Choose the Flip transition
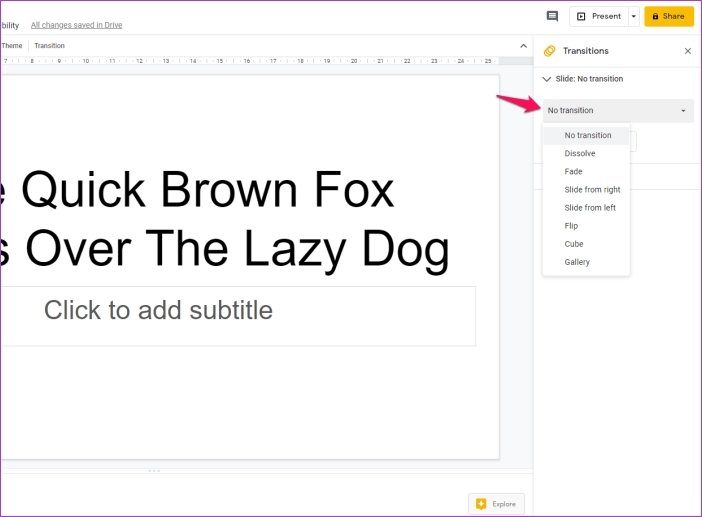Image resolution: width=702 pixels, height=517 pixels. click(x=586, y=226)
